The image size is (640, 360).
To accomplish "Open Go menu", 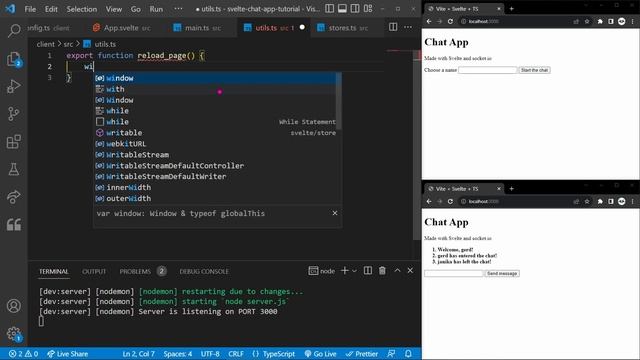I will [136, 9].
